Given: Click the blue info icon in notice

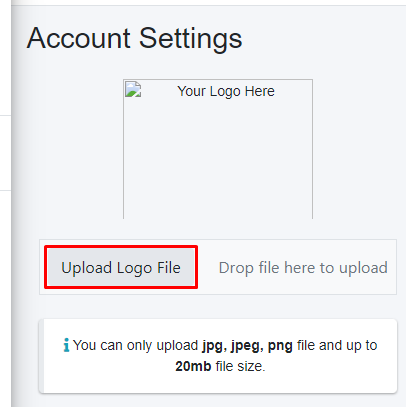Looking at the screenshot, I should point(67,345).
